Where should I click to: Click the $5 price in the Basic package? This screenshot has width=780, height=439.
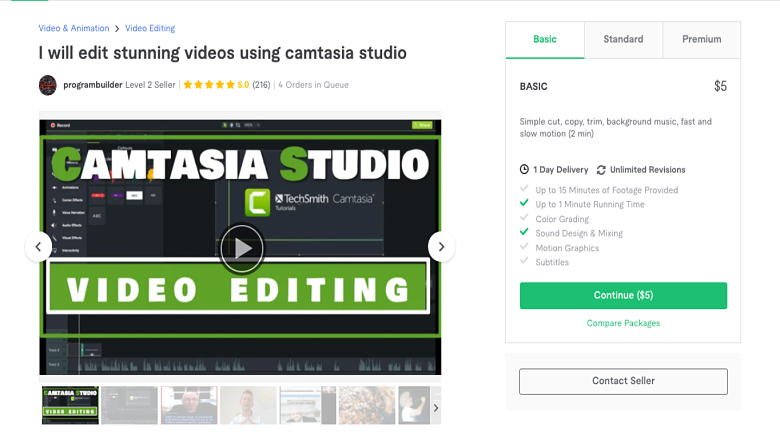(x=720, y=86)
